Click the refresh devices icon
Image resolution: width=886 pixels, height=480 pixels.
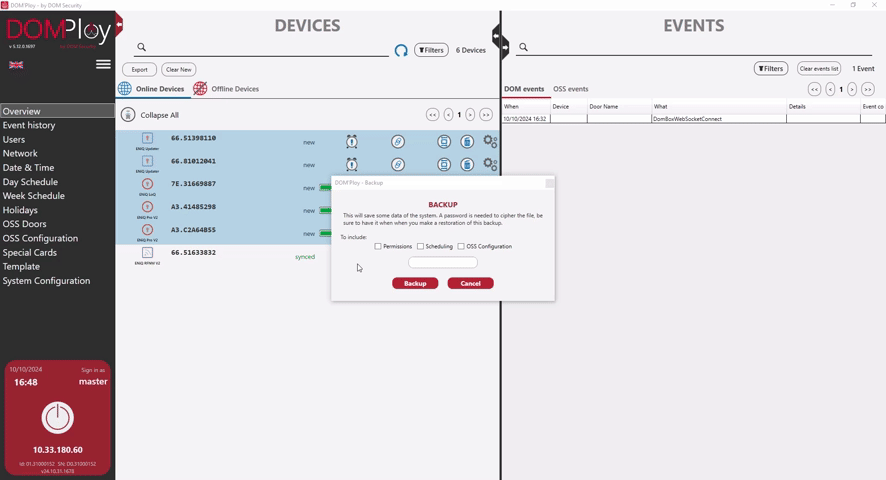point(401,51)
